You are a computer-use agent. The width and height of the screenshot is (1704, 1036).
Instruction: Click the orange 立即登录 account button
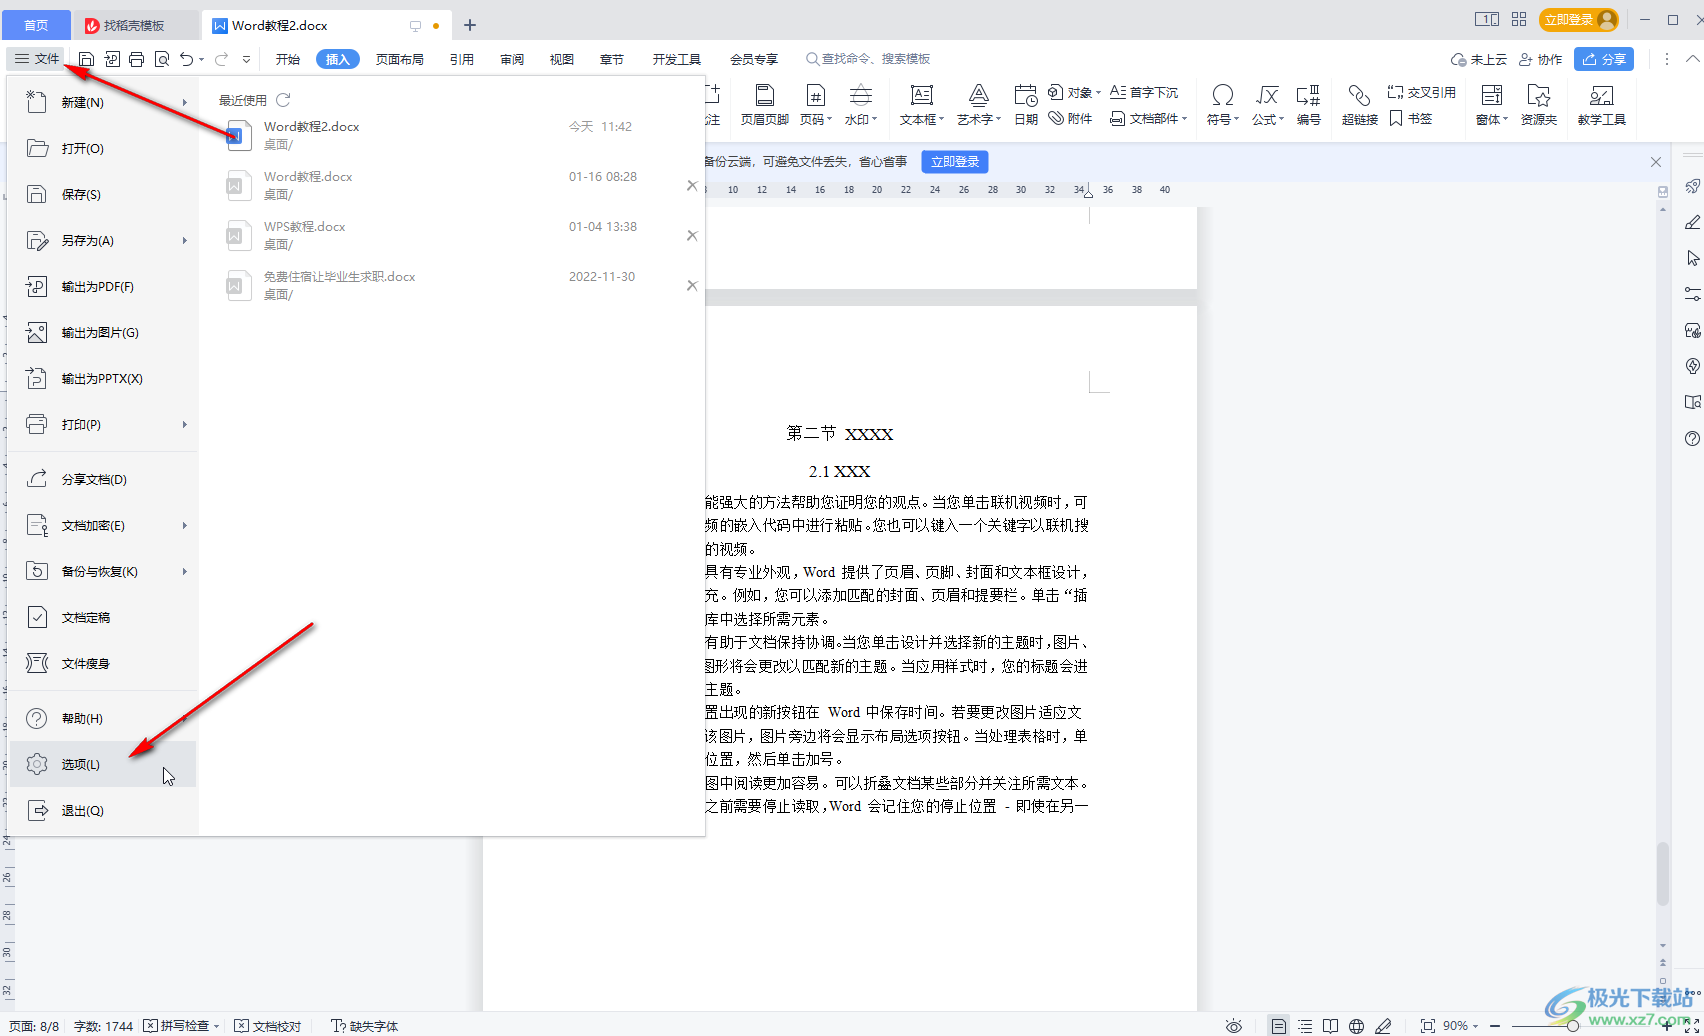[1579, 19]
